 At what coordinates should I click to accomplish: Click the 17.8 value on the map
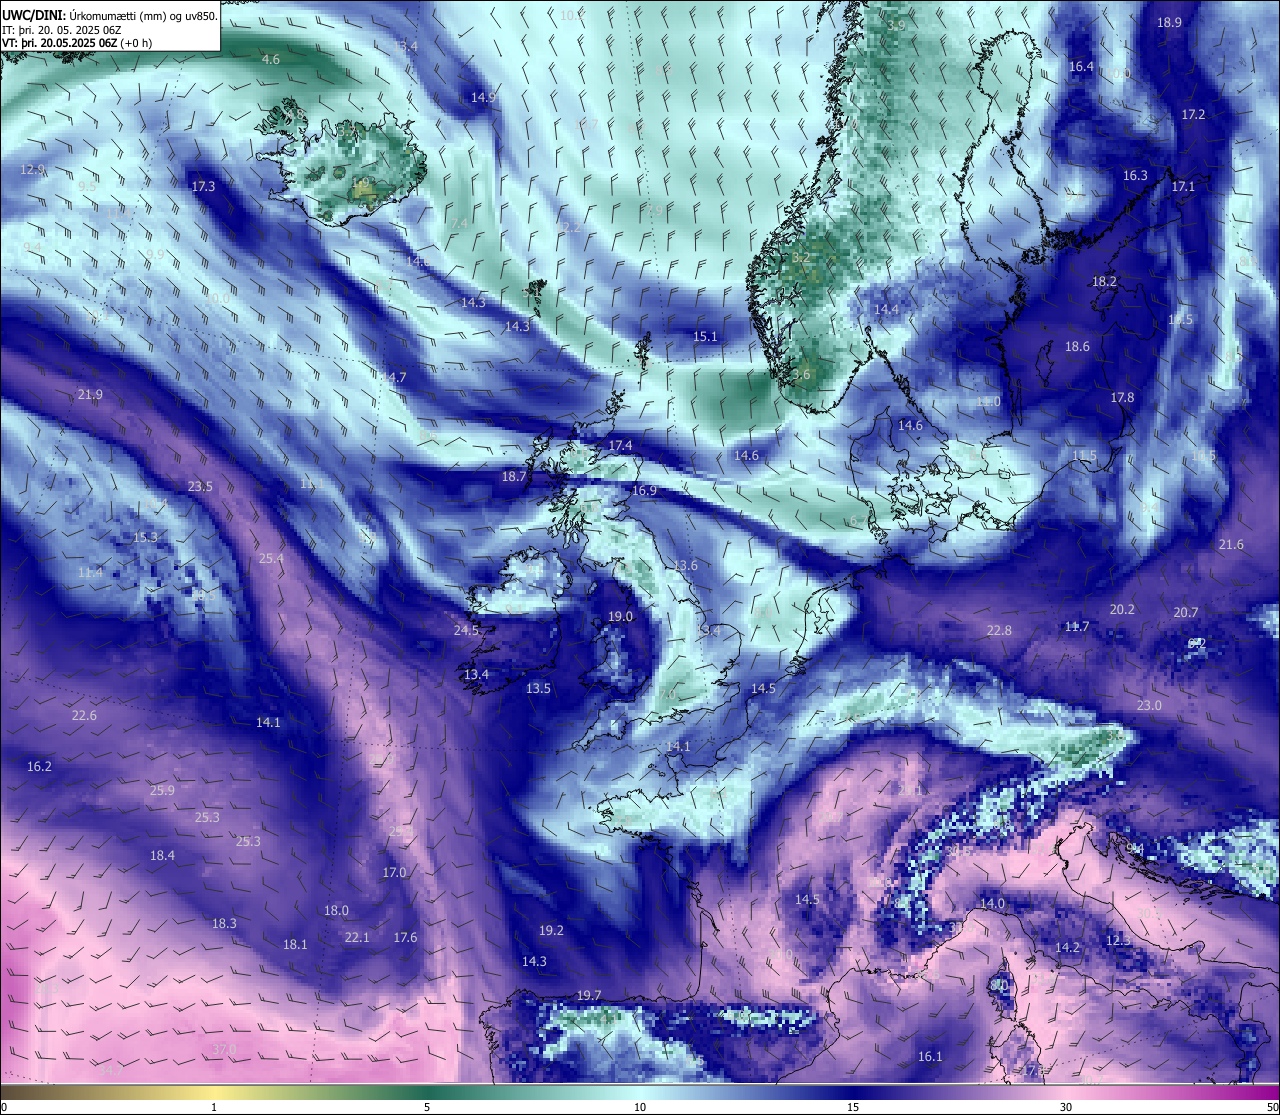pos(1123,397)
